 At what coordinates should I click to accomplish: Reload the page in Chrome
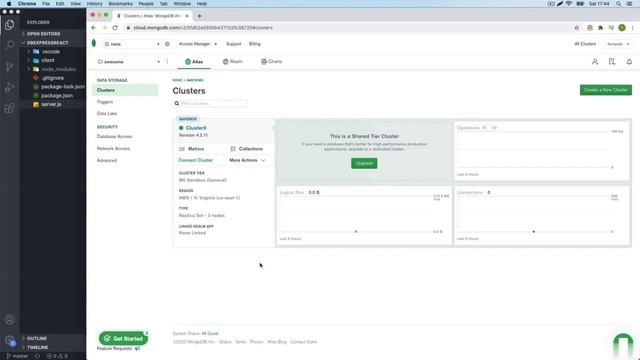tap(115, 28)
